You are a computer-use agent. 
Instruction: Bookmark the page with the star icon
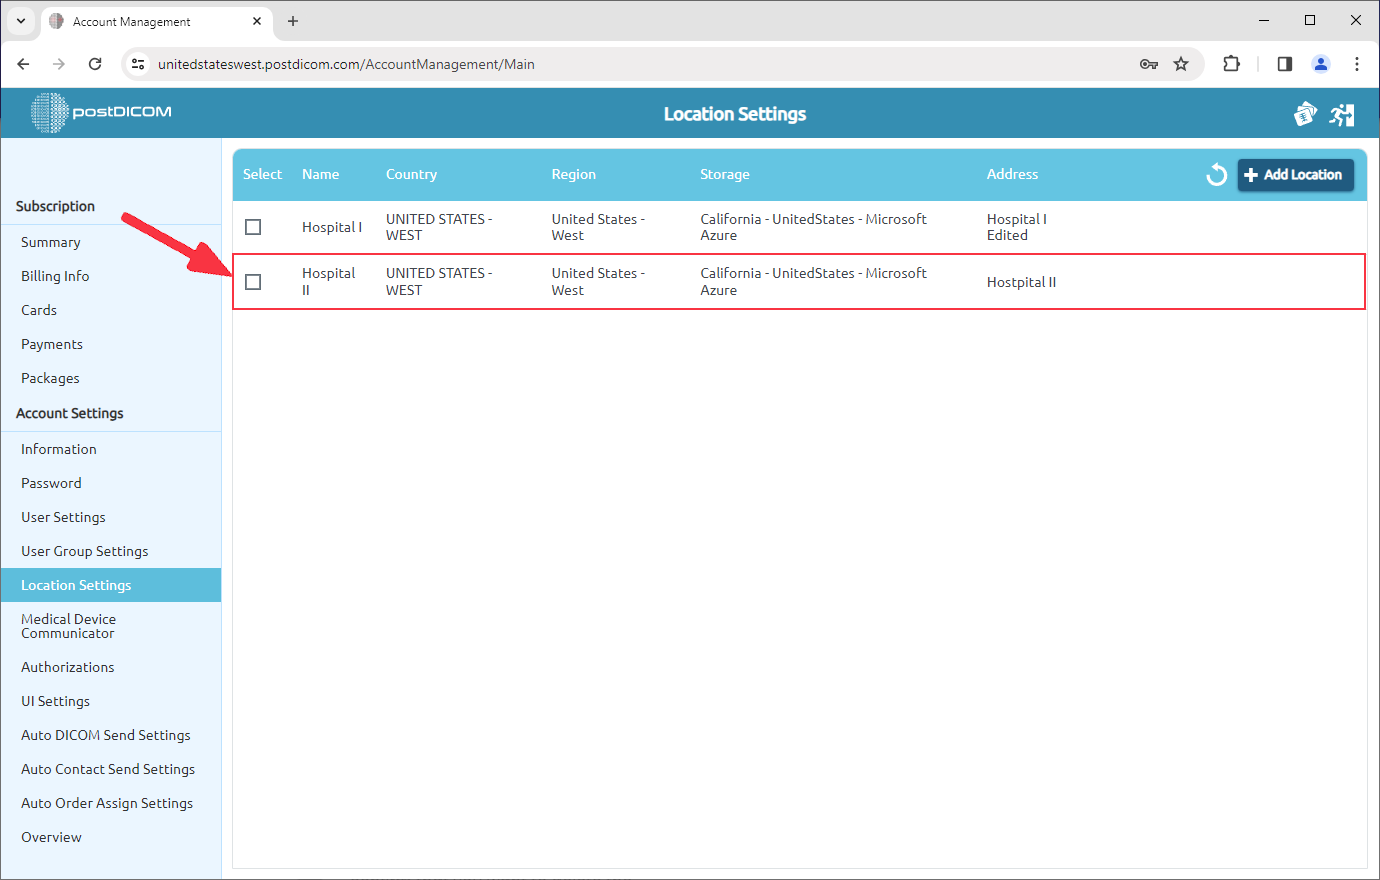coord(1181,63)
